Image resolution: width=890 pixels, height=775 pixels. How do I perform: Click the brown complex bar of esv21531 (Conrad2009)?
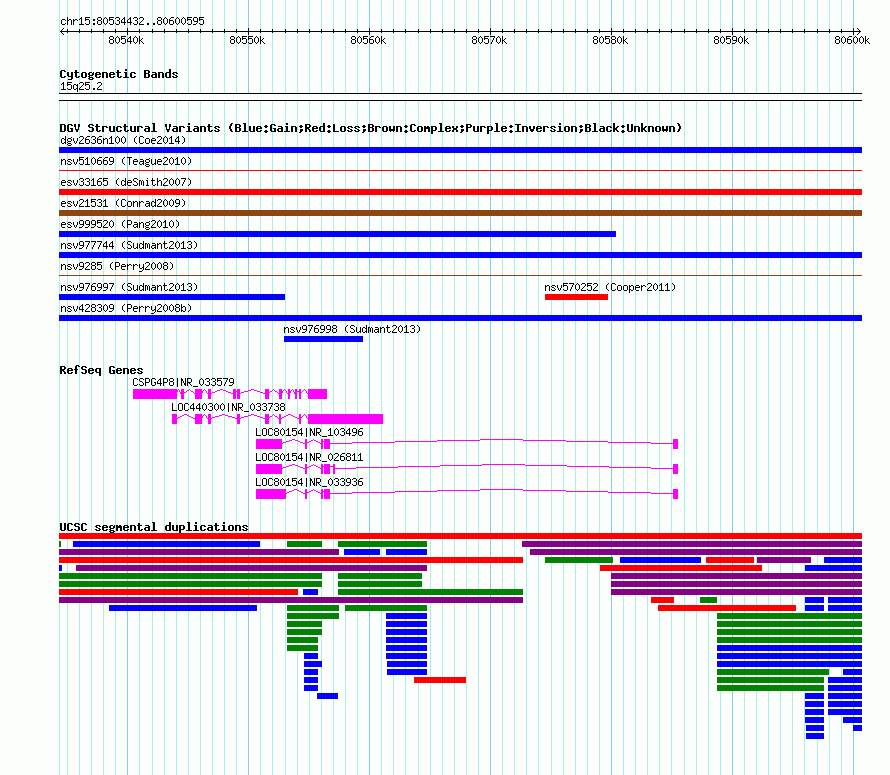coord(460,213)
